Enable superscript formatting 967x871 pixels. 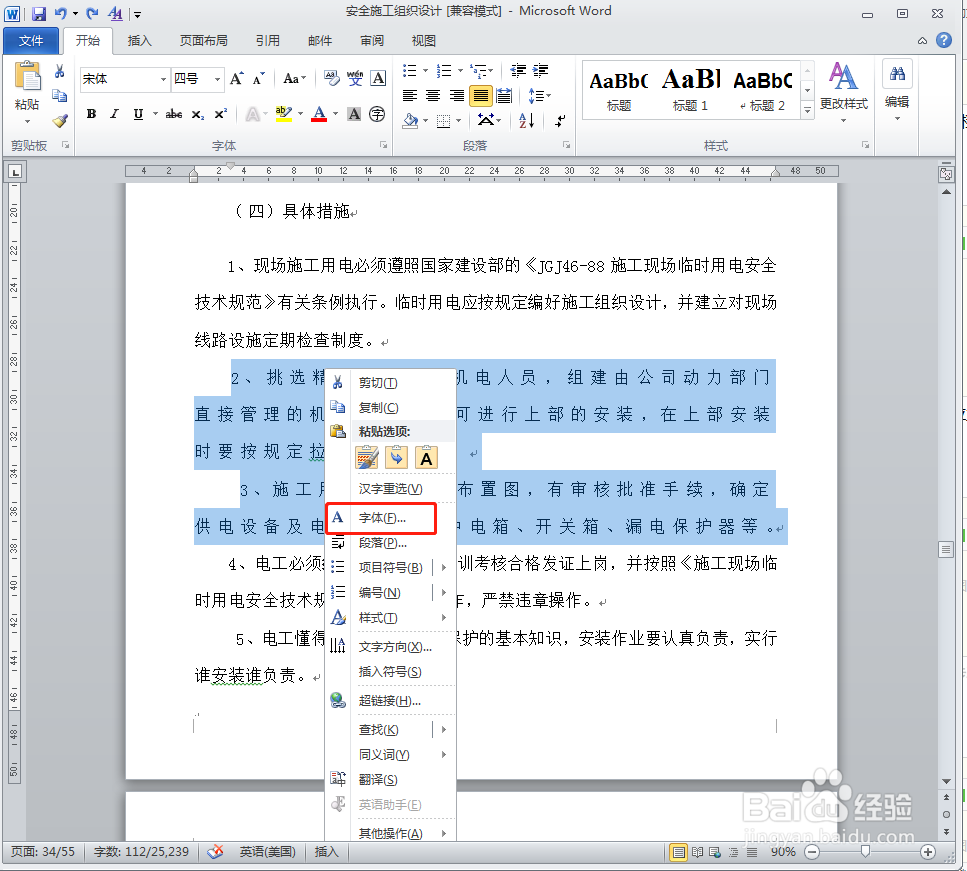(220, 114)
